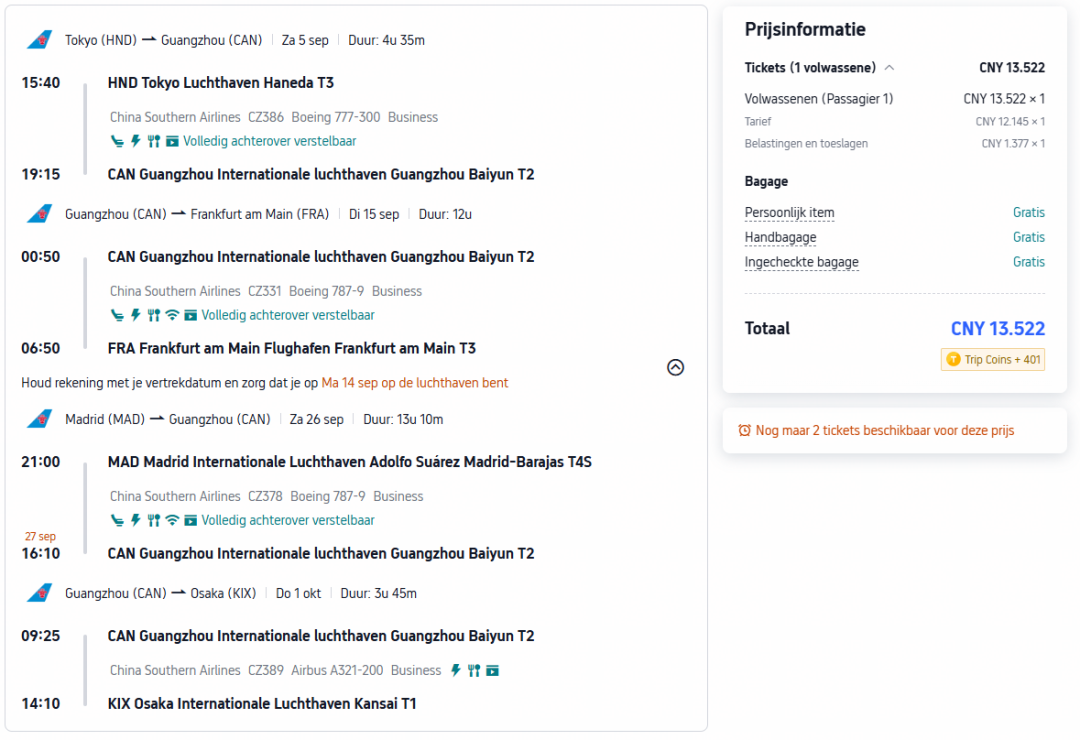Click the Guangzhou (CAN) to Osaka (KIX) segment header
This screenshot has width=1080, height=740.
pos(241,593)
